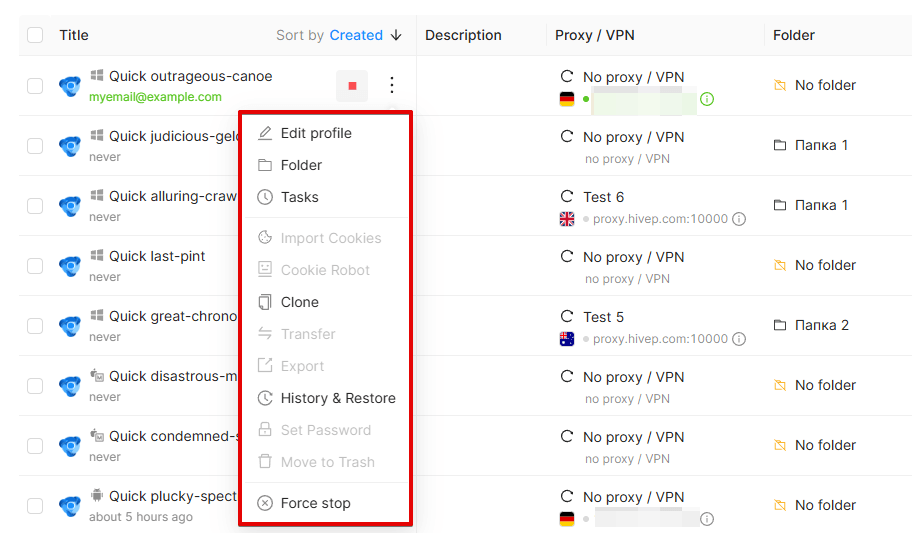Image resolution: width=912 pixels, height=533 pixels.
Task: Click browser icon of Quick last-pint profile
Action: click(x=70, y=266)
